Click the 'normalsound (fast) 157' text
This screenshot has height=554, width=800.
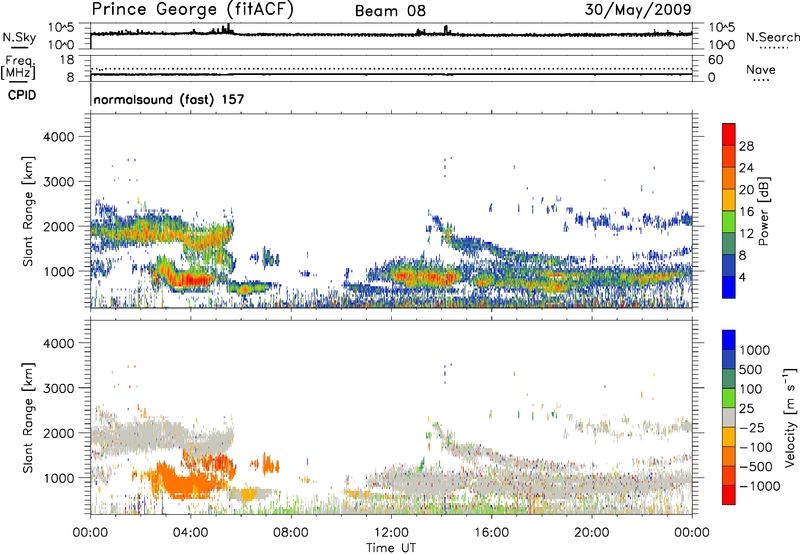[x=169, y=99]
